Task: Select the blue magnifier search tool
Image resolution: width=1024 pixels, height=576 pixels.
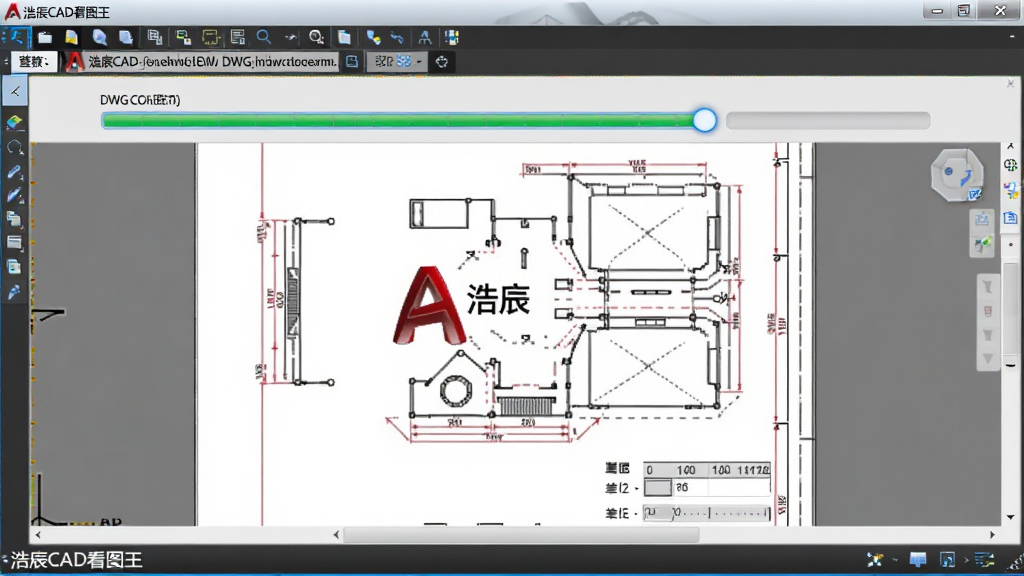Action: pos(264,37)
